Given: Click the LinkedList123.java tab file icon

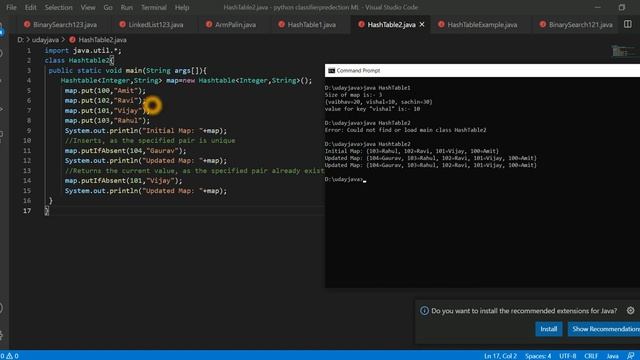Looking at the screenshot, I should point(122,24).
